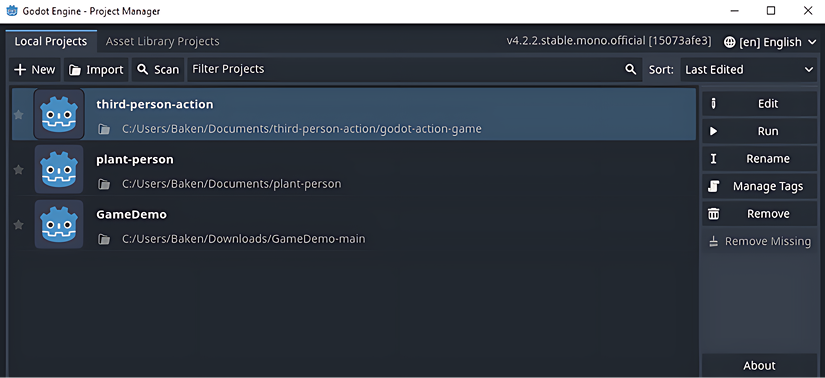Edit the selected project

[x=759, y=104]
